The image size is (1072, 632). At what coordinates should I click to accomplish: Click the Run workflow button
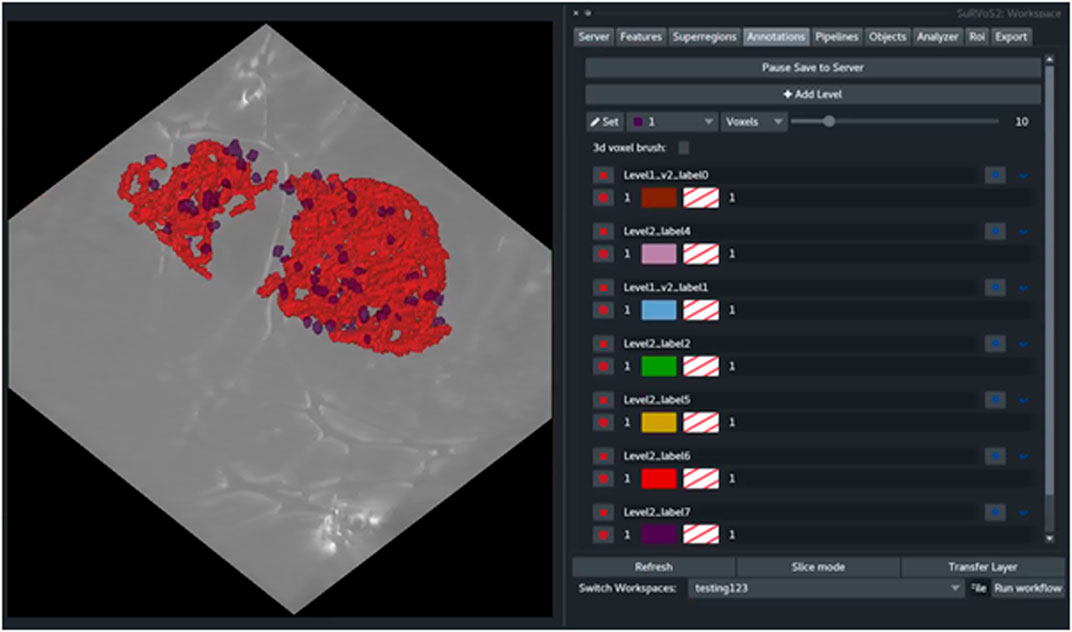pyautogui.click(x=1028, y=588)
